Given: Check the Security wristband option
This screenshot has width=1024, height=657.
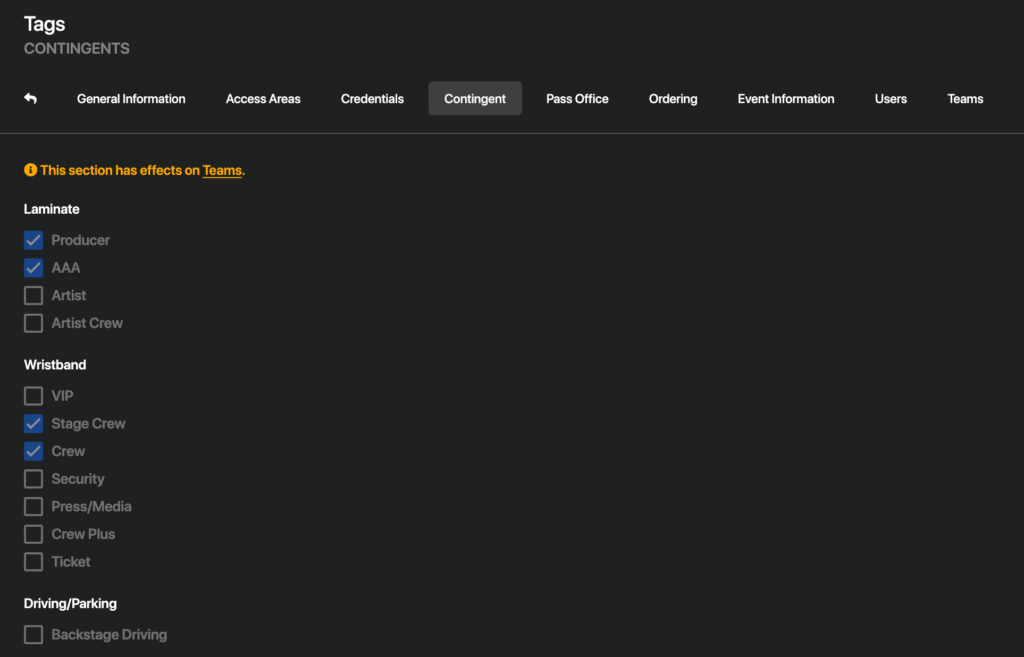Looking at the screenshot, I should click(x=34, y=479).
